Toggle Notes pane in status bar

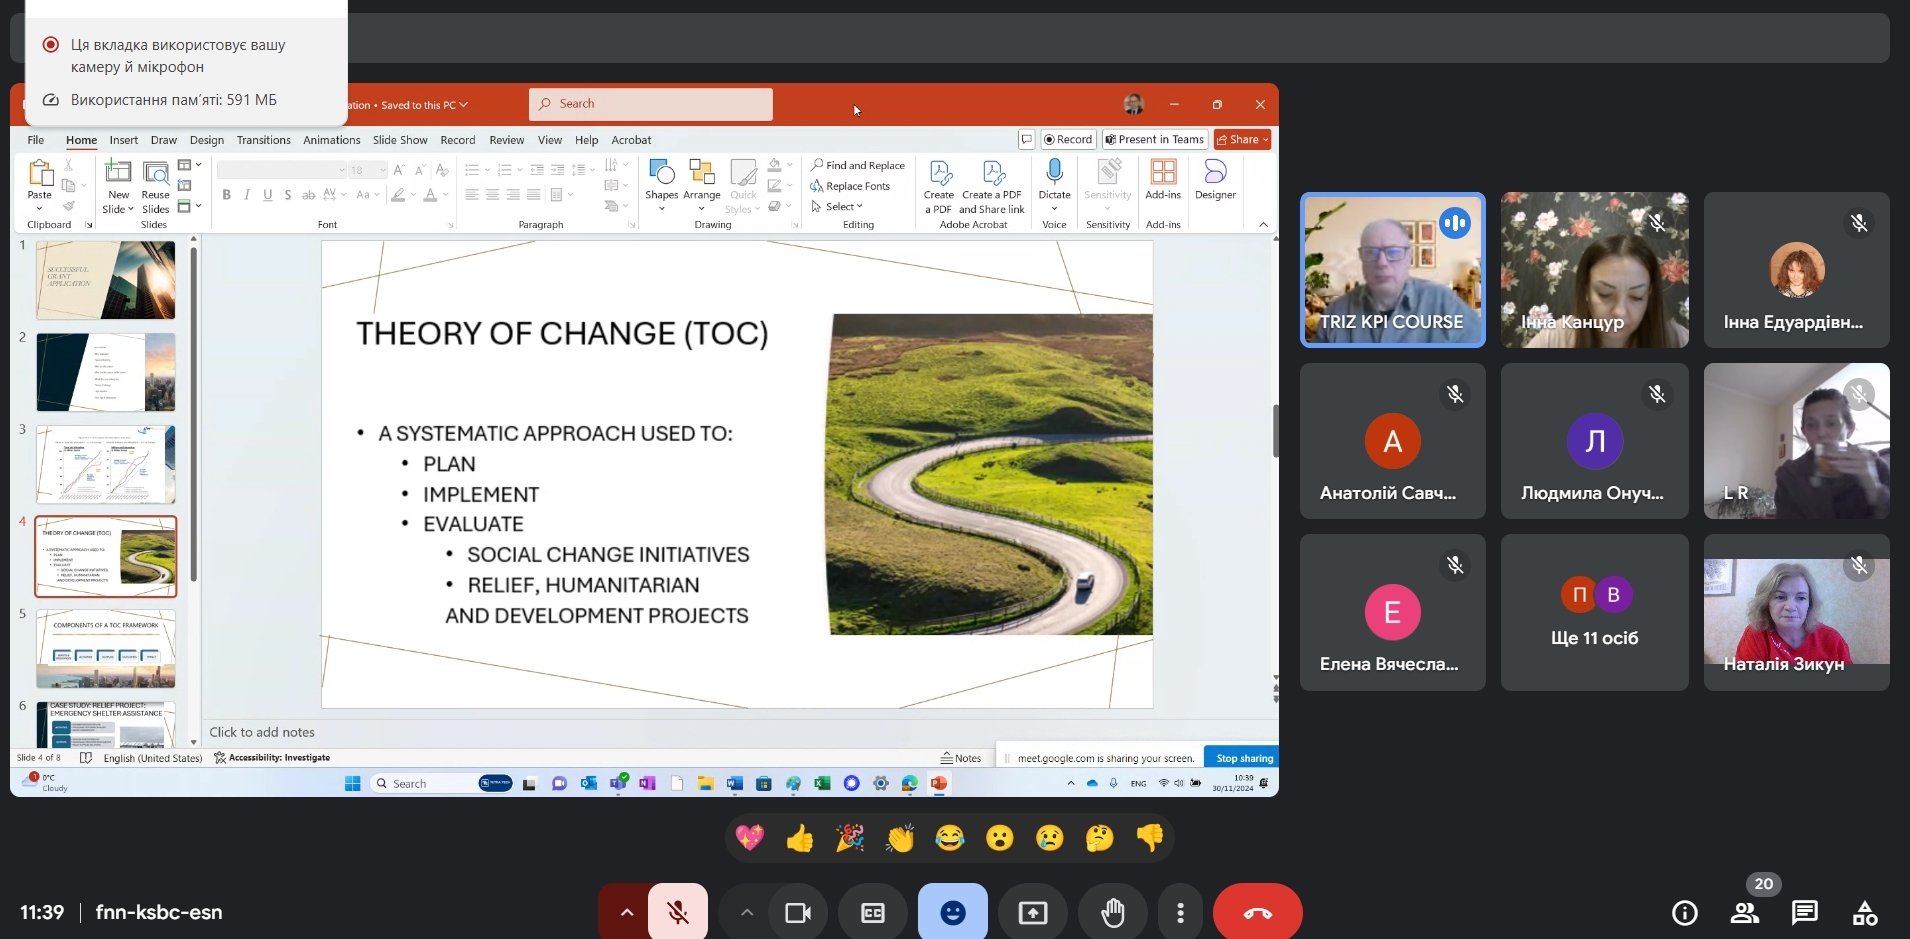click(x=961, y=758)
